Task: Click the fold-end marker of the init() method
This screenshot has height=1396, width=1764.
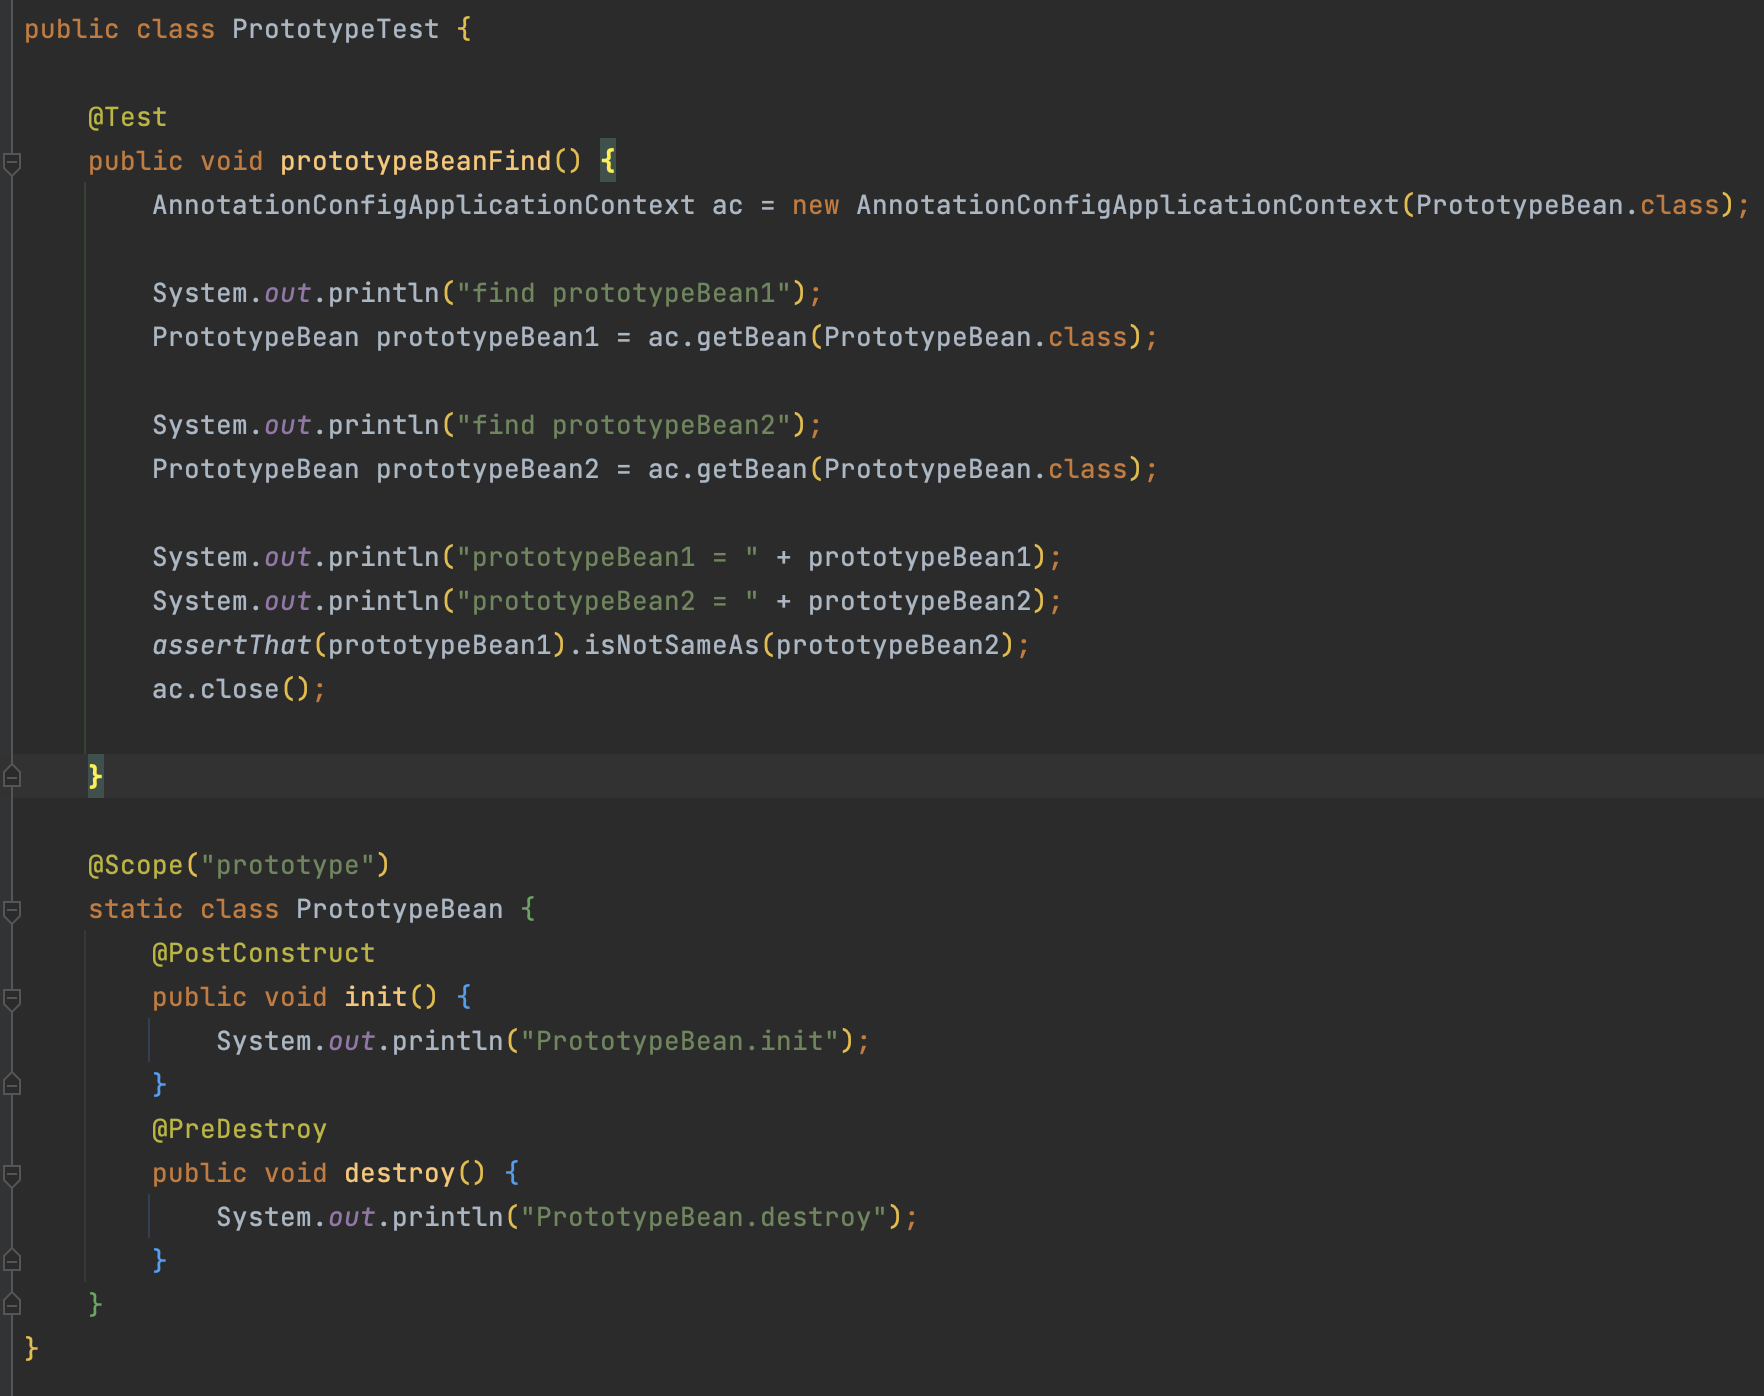Action: [x=12, y=1084]
